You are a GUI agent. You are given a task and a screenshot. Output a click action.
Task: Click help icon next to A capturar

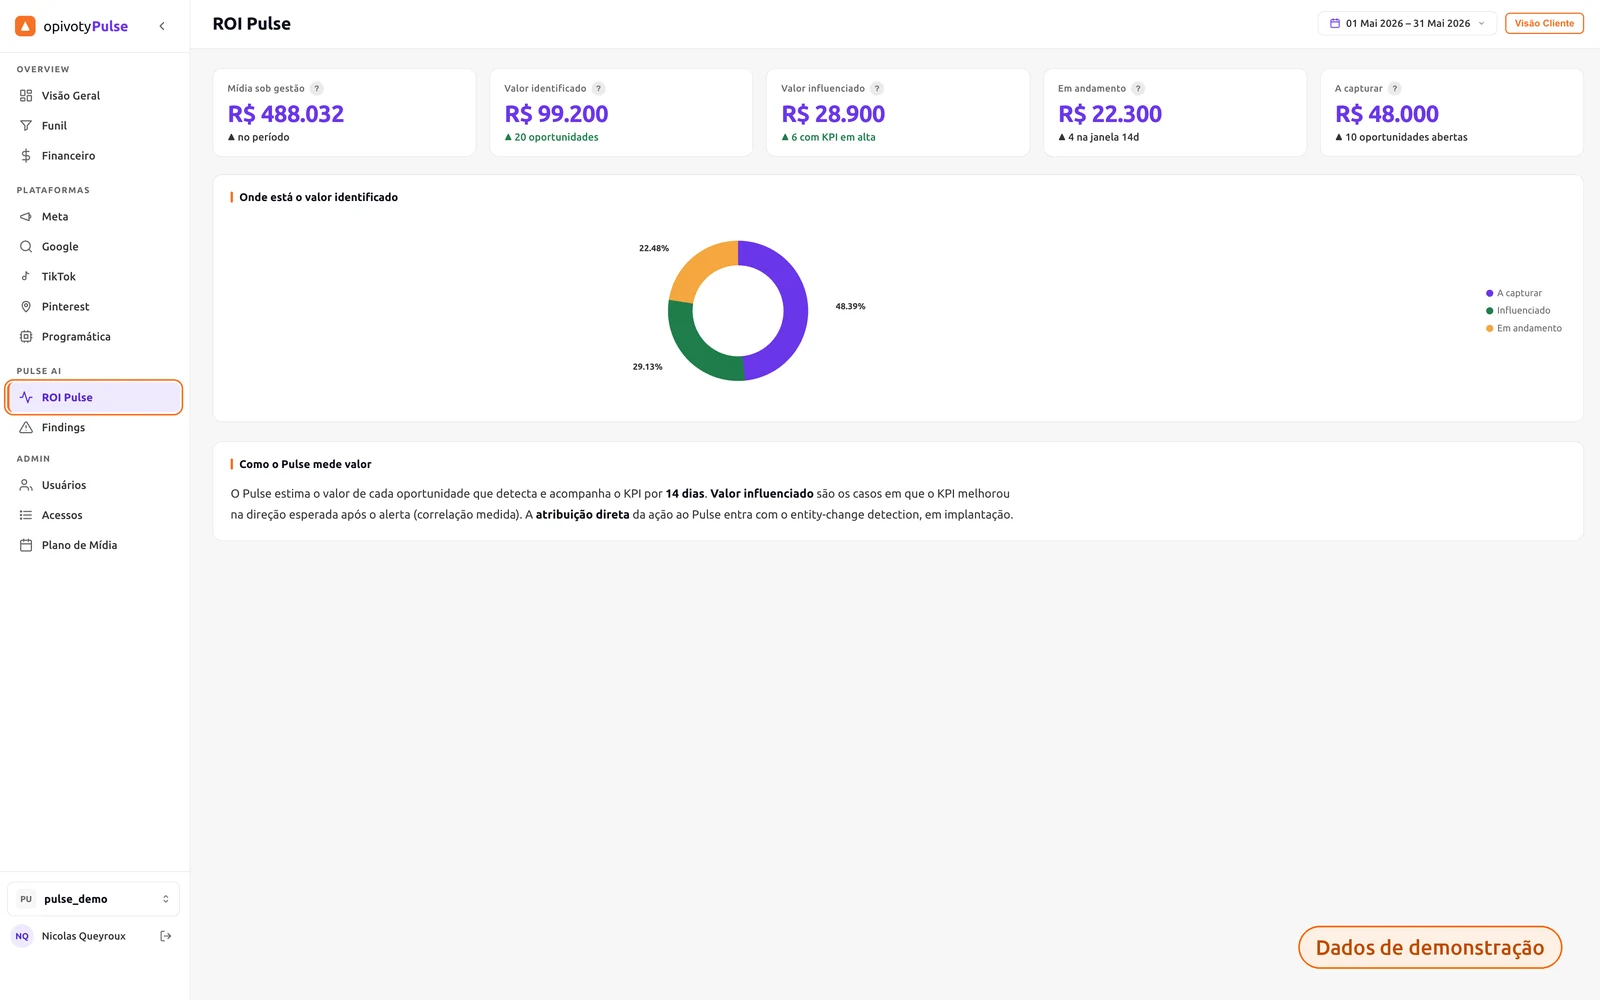pos(1395,89)
